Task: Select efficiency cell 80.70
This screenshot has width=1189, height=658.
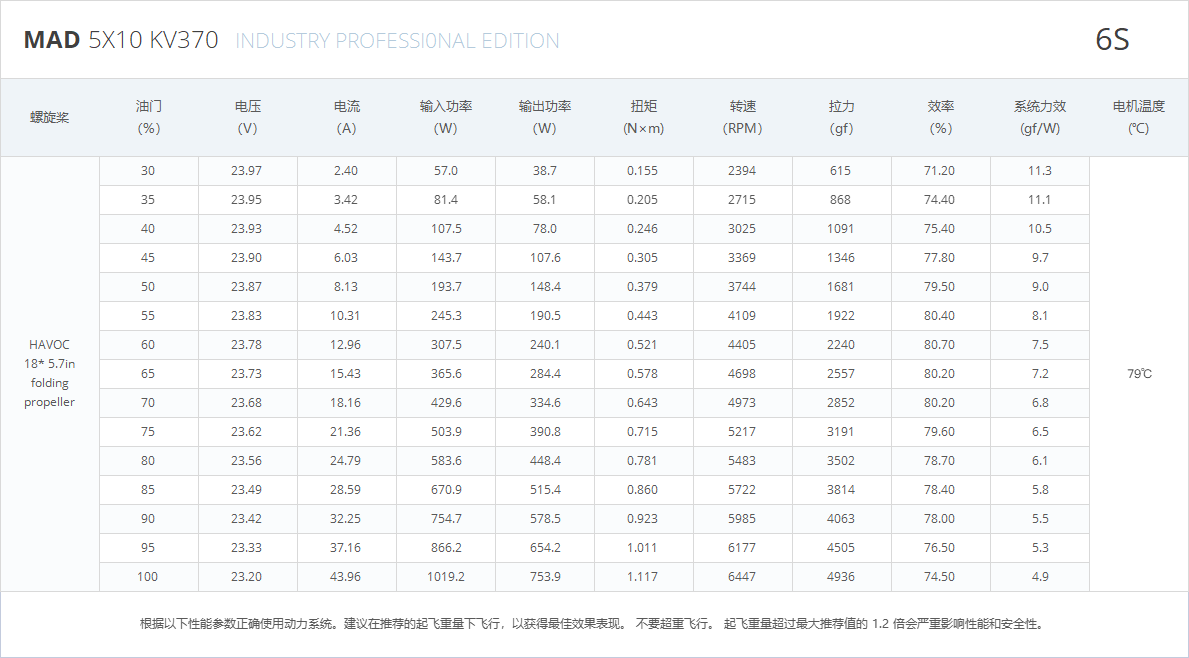Action: [x=939, y=345]
